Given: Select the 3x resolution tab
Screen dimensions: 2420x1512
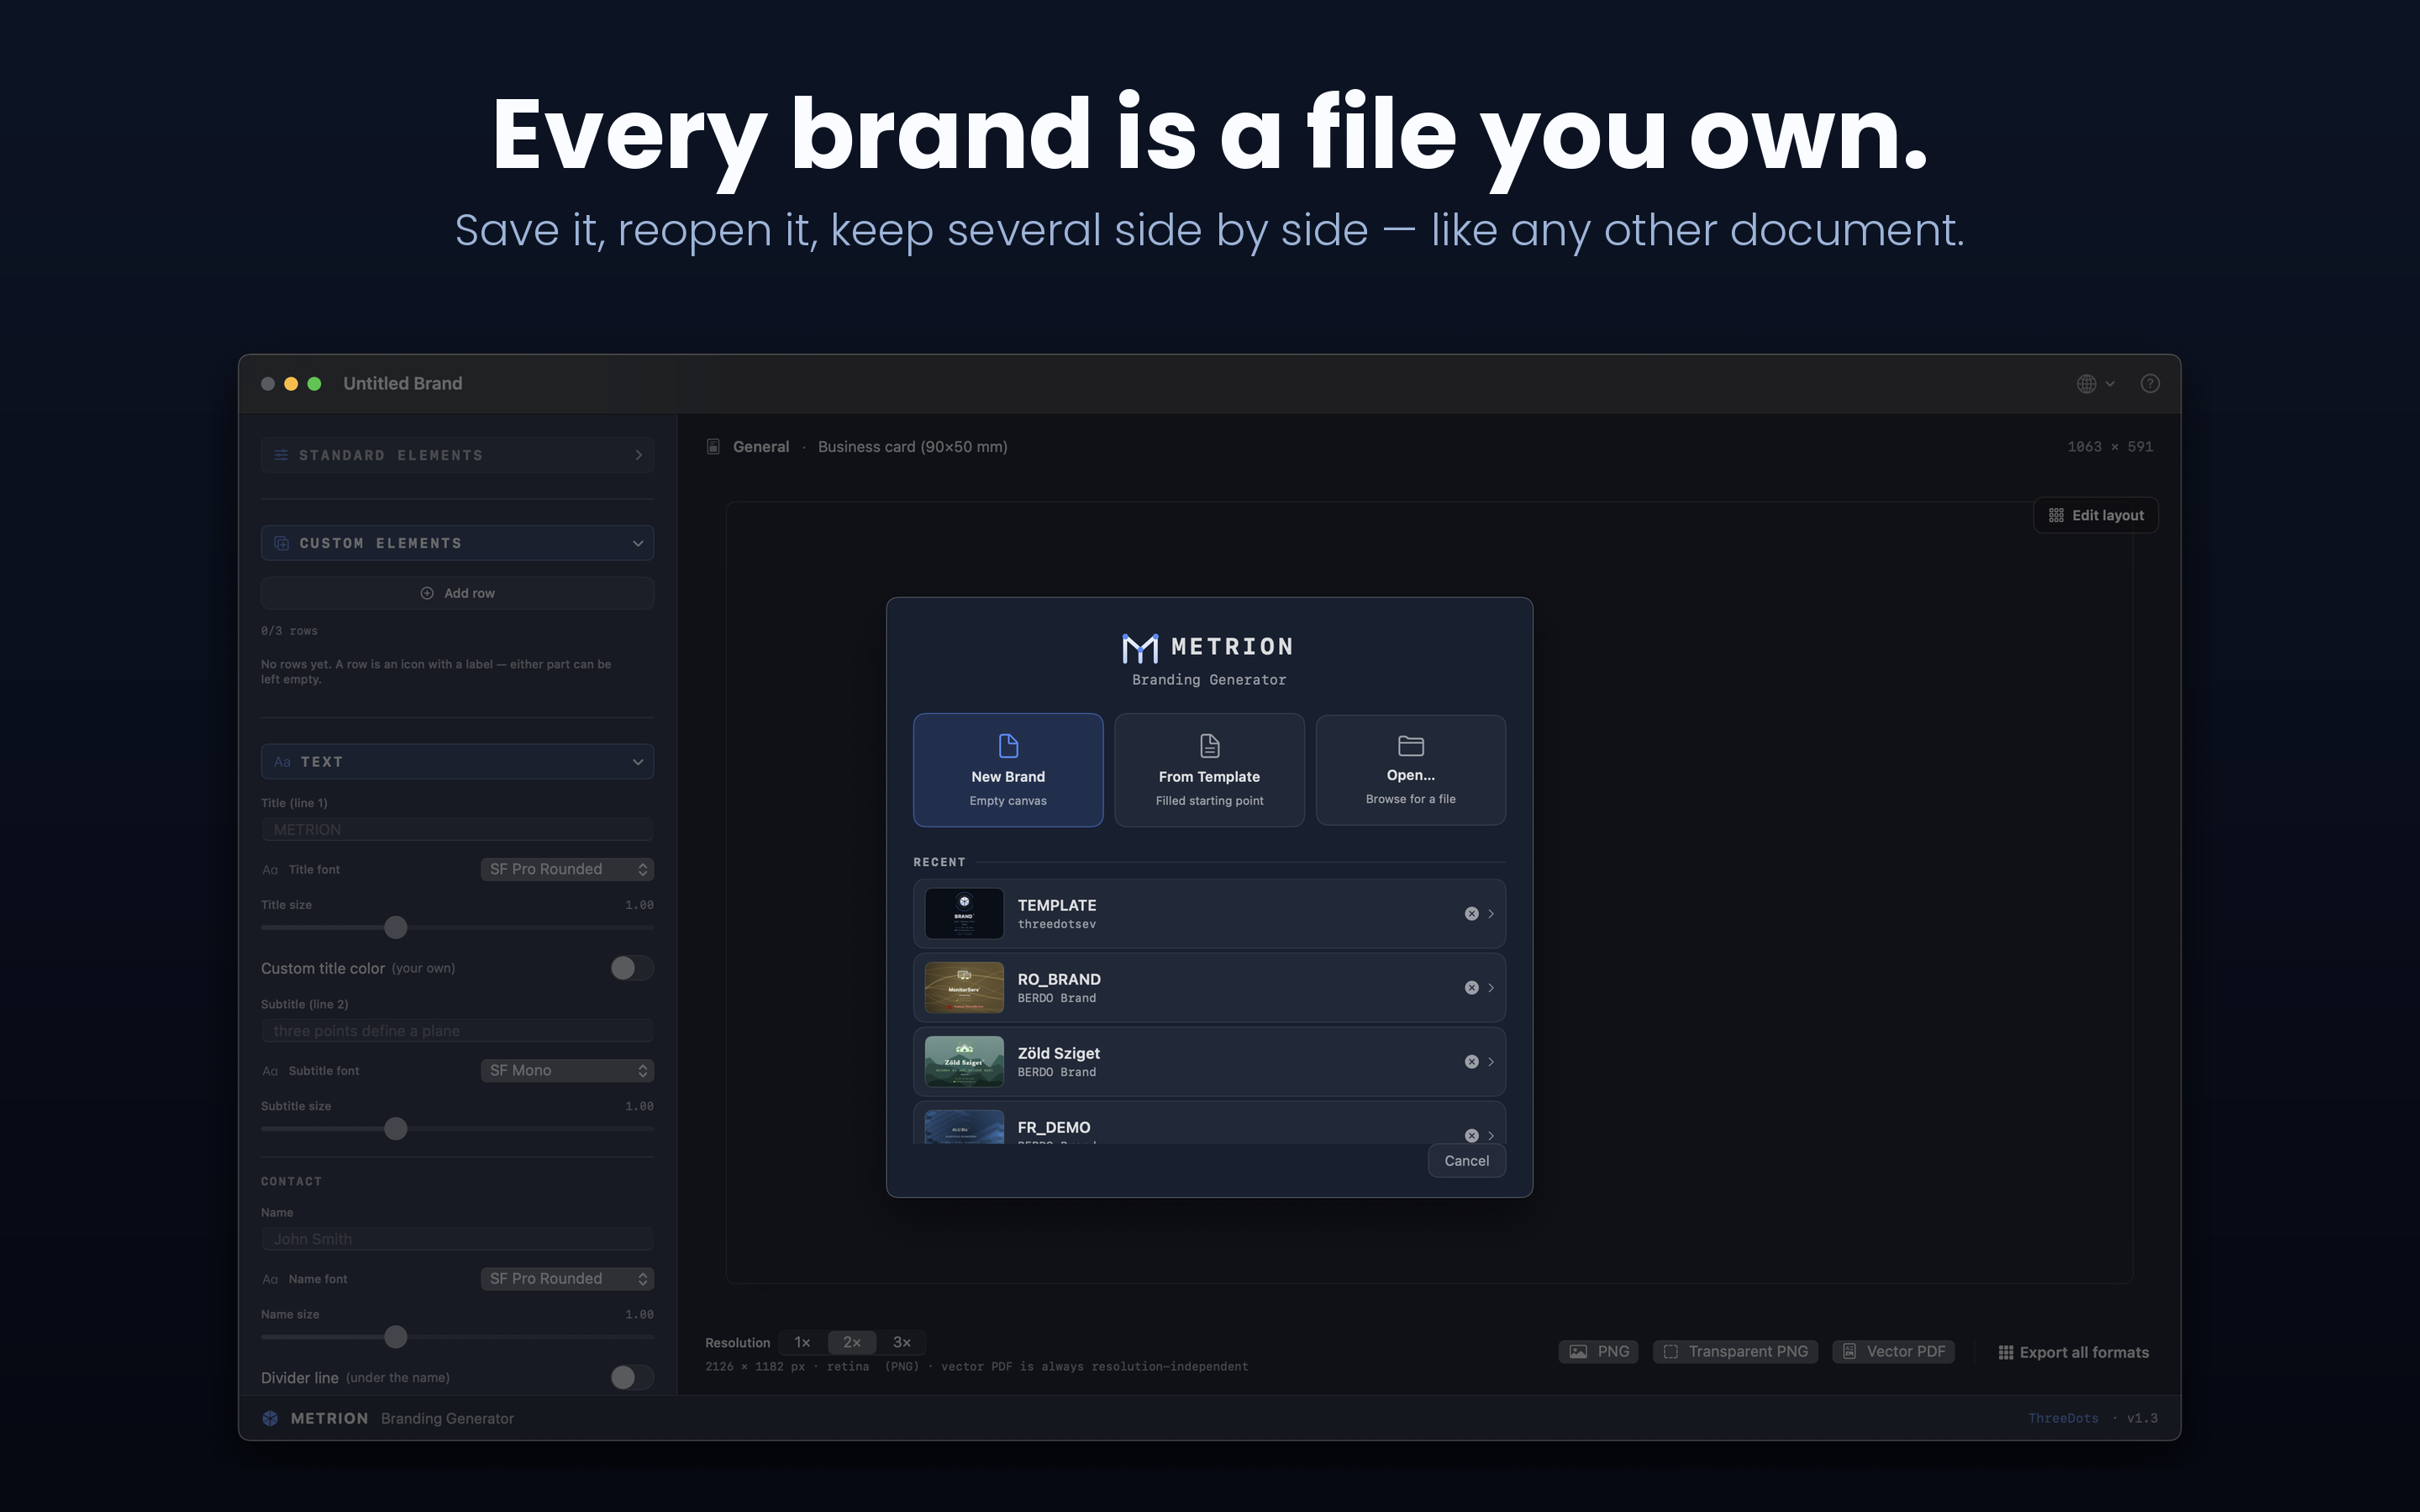Looking at the screenshot, I should coord(902,1342).
